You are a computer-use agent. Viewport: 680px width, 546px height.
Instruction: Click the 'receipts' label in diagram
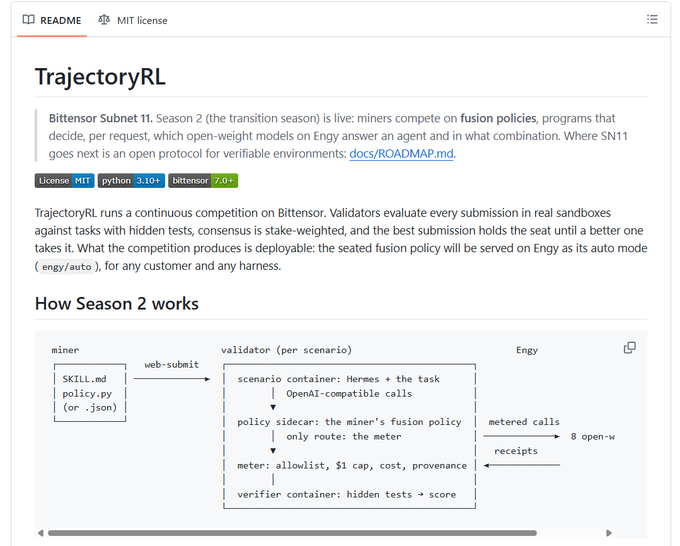pyautogui.click(x=516, y=451)
